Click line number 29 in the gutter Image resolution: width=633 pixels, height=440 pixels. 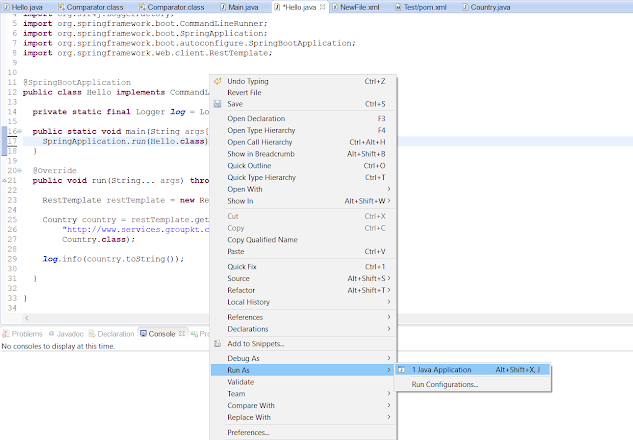(x=12, y=259)
